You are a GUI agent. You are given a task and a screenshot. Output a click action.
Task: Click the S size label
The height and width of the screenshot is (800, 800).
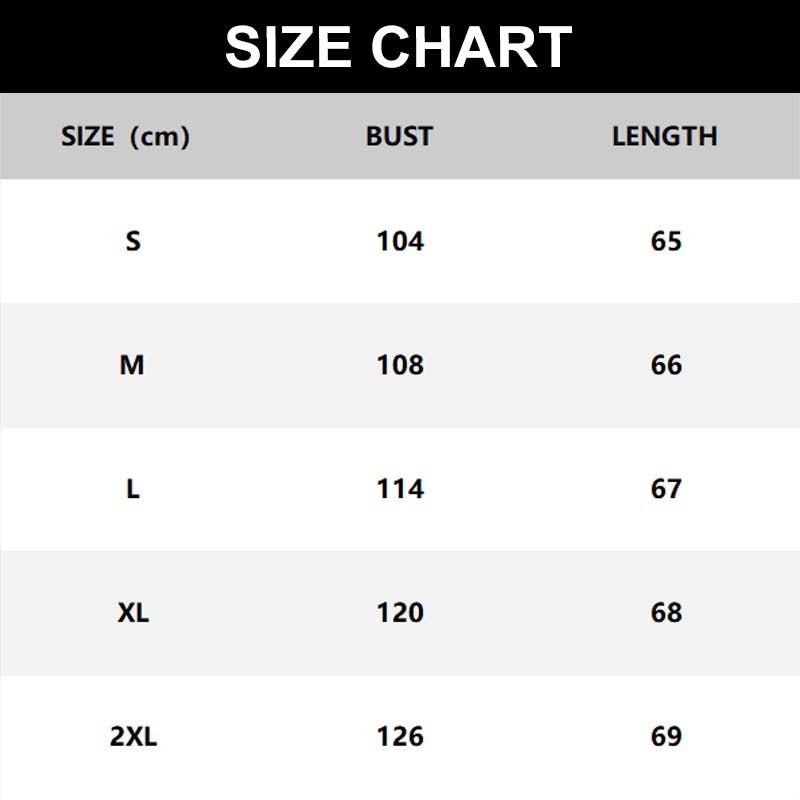tap(133, 241)
